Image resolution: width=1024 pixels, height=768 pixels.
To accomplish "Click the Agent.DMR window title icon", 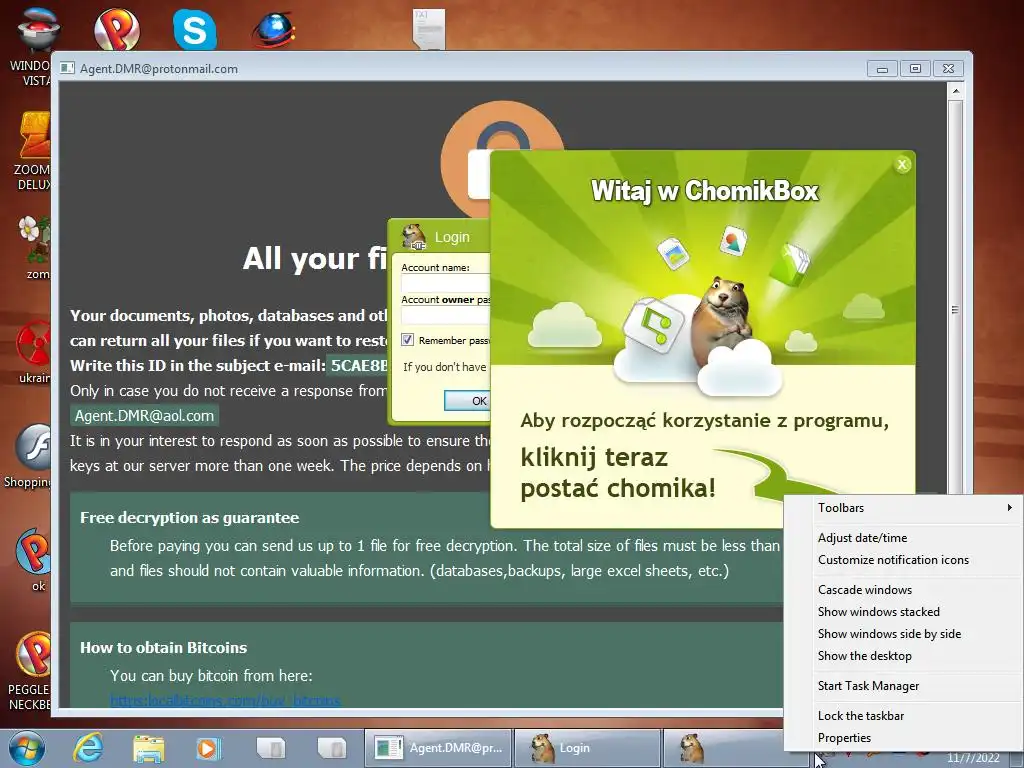I will click(x=67, y=68).
